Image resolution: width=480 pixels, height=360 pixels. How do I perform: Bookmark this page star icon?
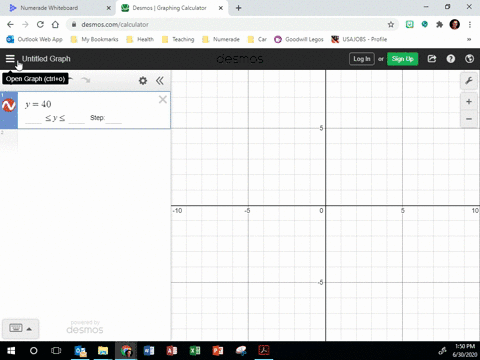coord(391,24)
